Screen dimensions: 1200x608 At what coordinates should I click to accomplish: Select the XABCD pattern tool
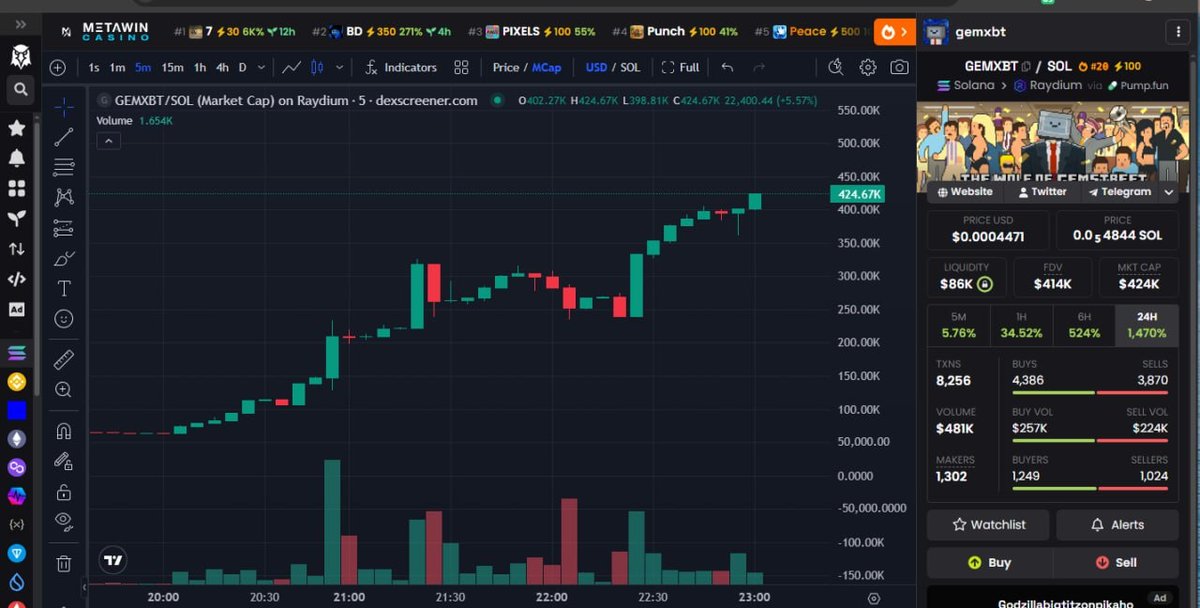coord(64,197)
